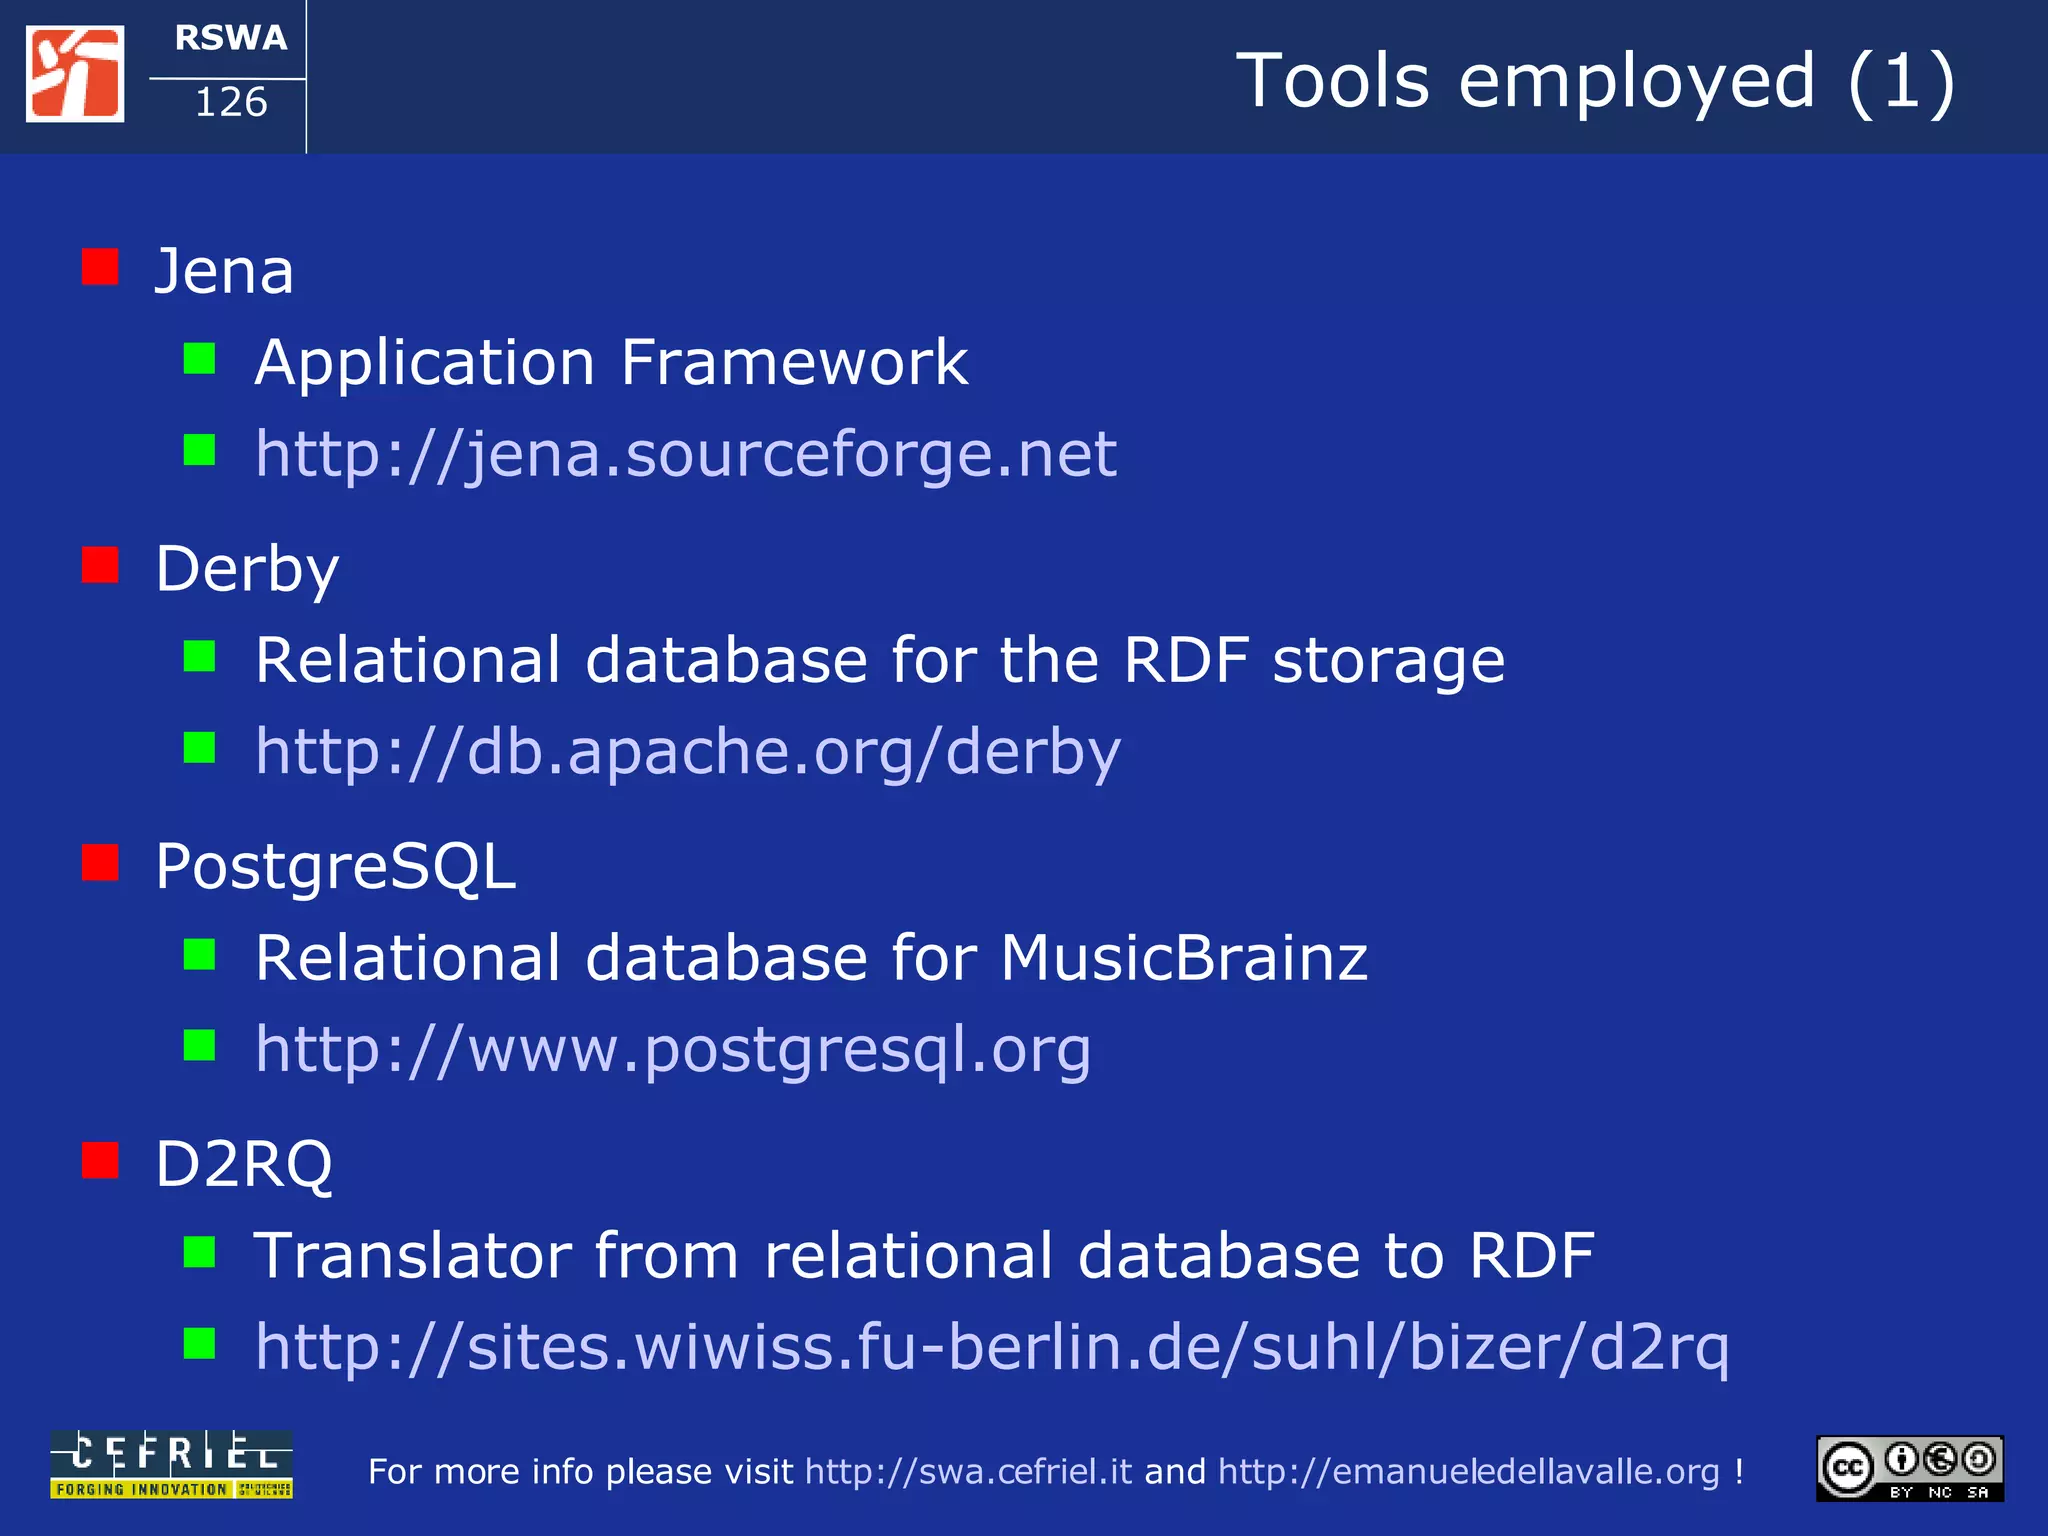Image resolution: width=2048 pixels, height=1536 pixels.
Task: Visit the http://swa.cefriel.it footer link
Action: coord(968,1471)
